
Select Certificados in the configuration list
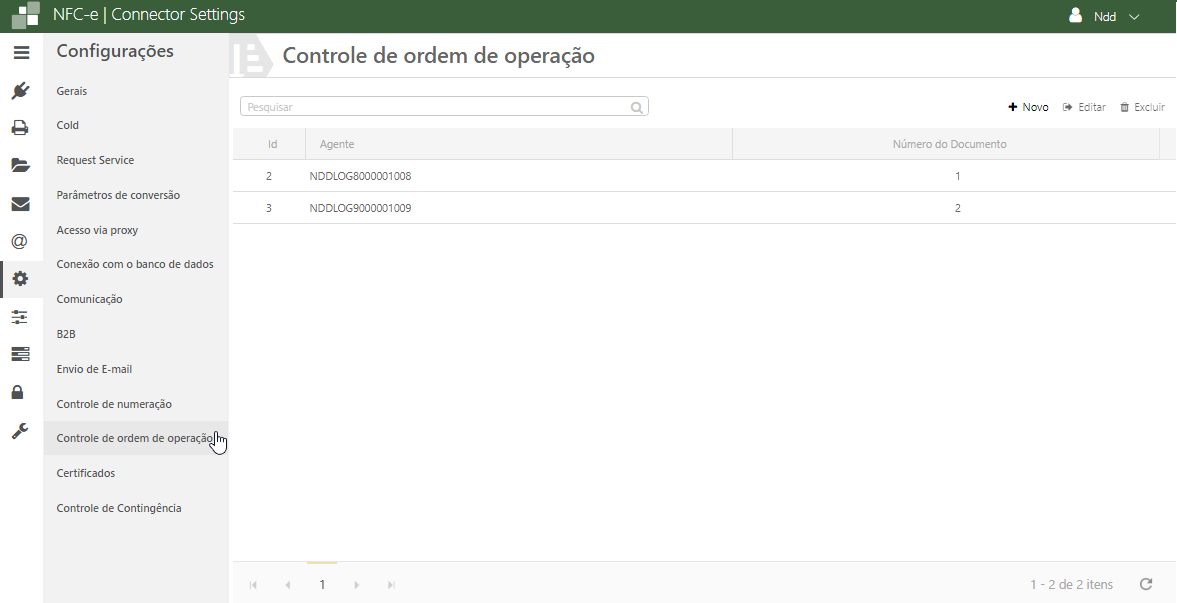(86, 473)
